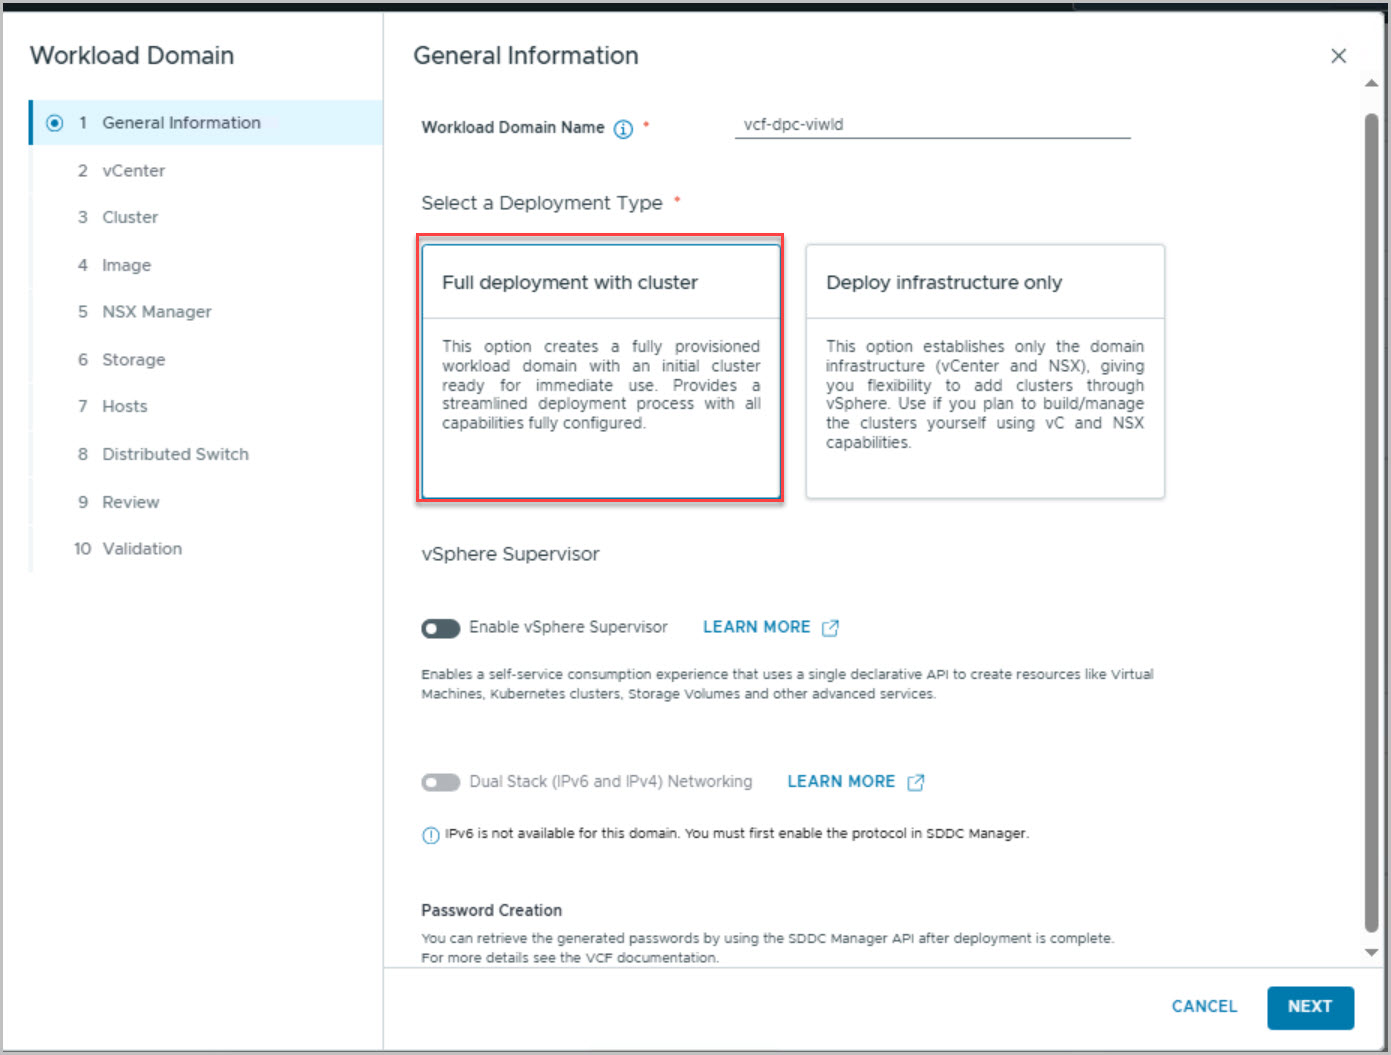Enable the vSphere Supervisor toggle
The image size is (1391, 1055).
pos(440,628)
